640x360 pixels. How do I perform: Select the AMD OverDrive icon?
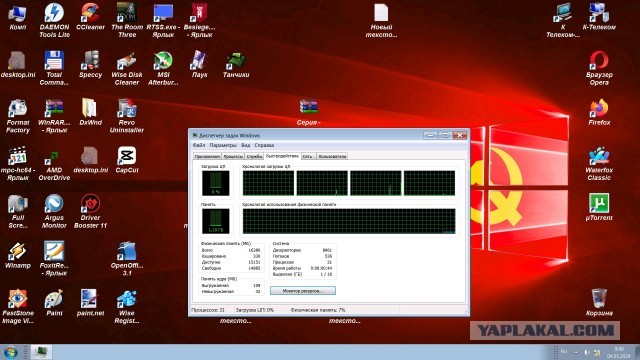(54, 163)
